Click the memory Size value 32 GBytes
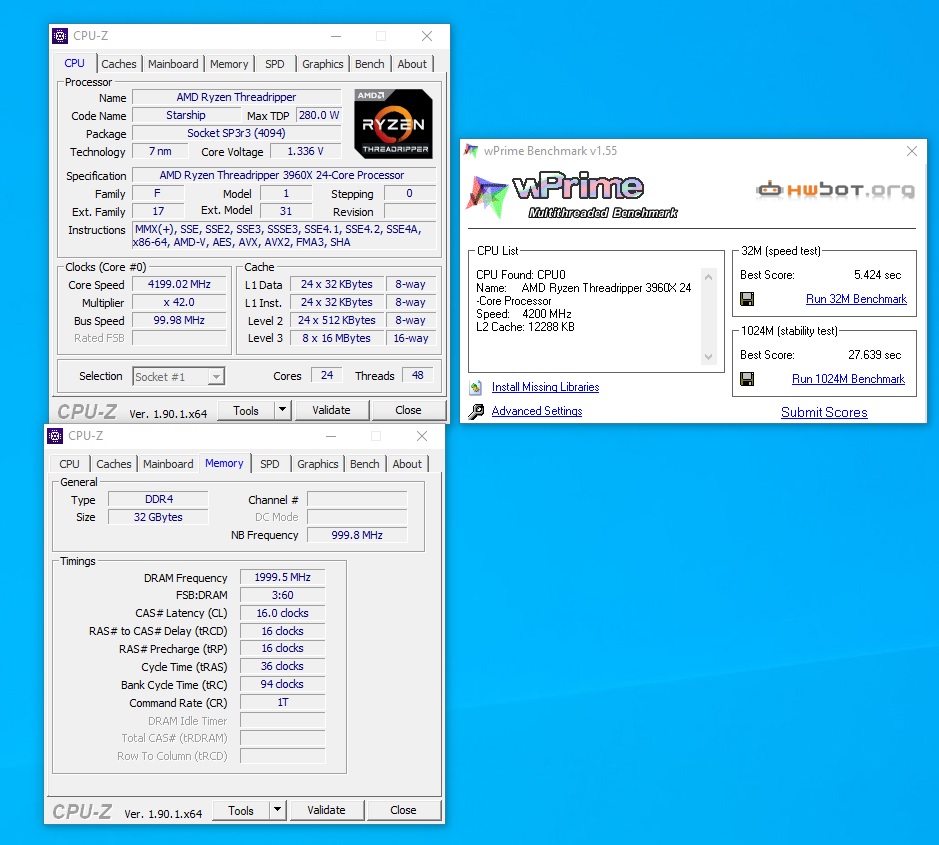 pyautogui.click(x=158, y=517)
